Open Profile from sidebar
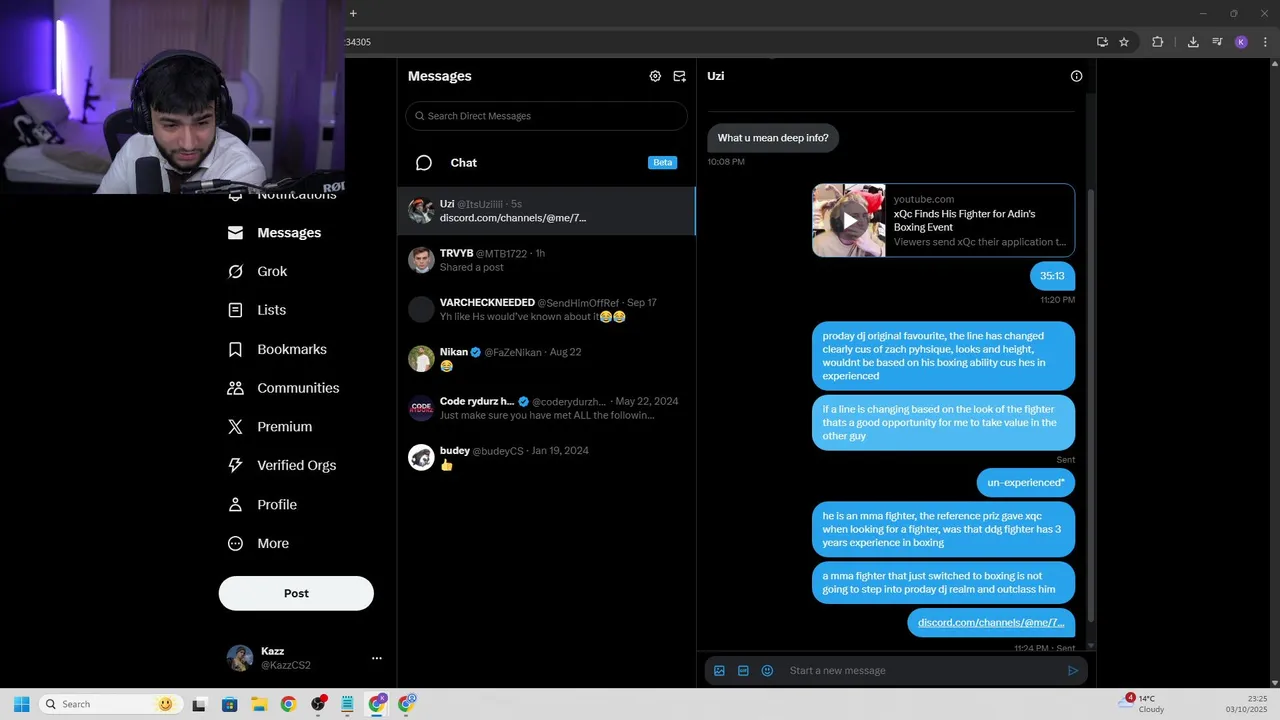 coord(263,505)
